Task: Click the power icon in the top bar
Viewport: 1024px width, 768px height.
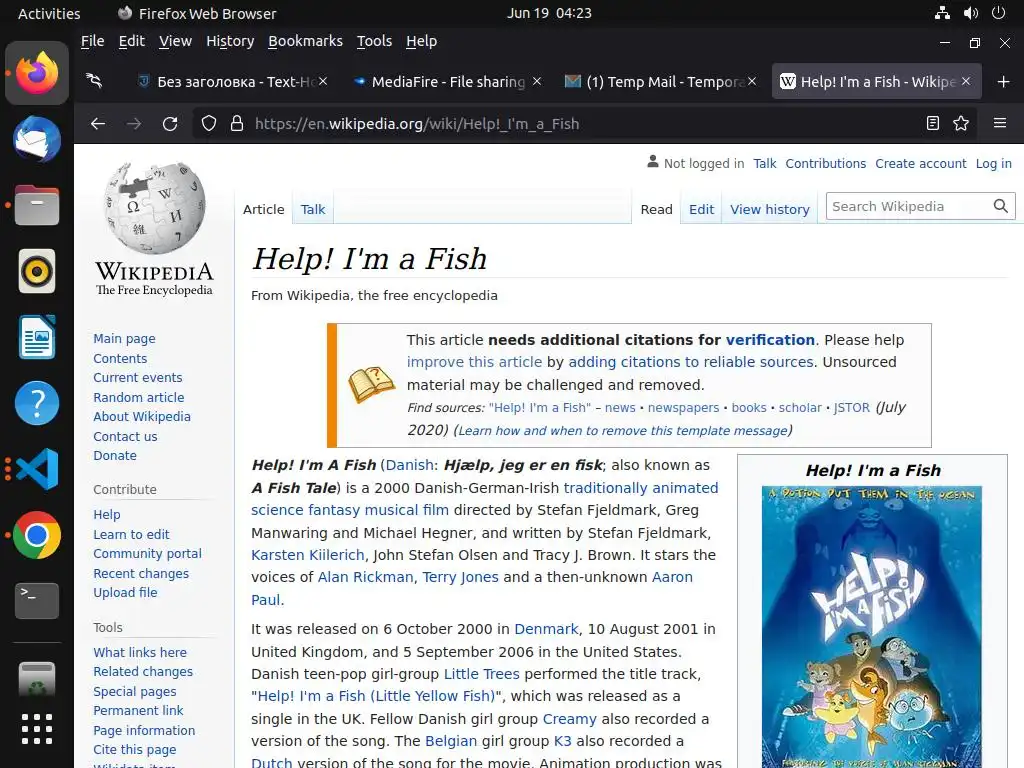Action: point(999,12)
